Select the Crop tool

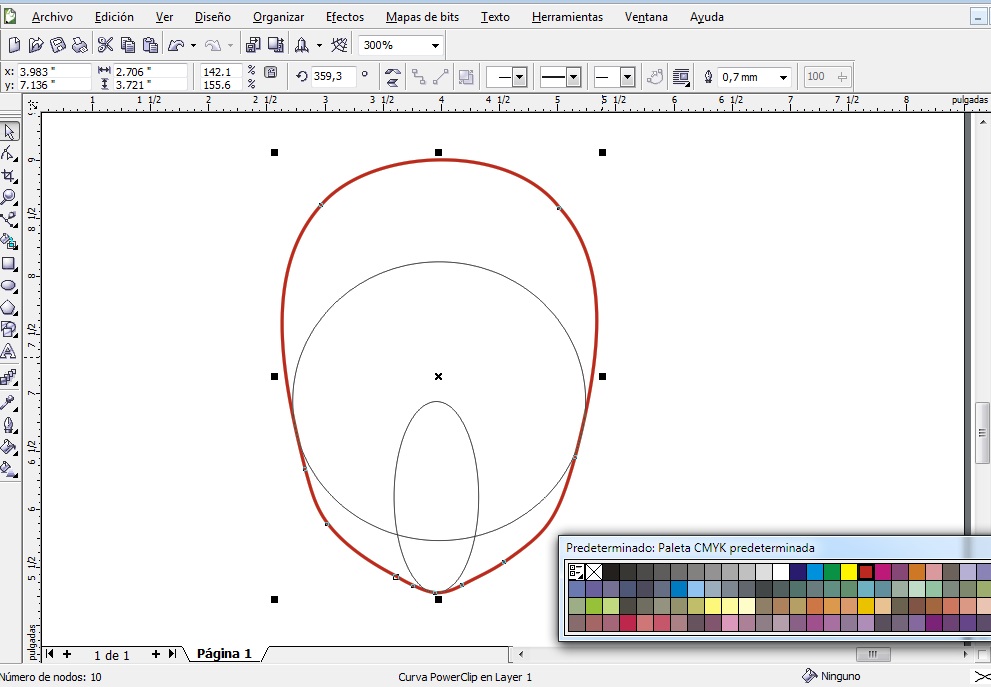(9, 175)
